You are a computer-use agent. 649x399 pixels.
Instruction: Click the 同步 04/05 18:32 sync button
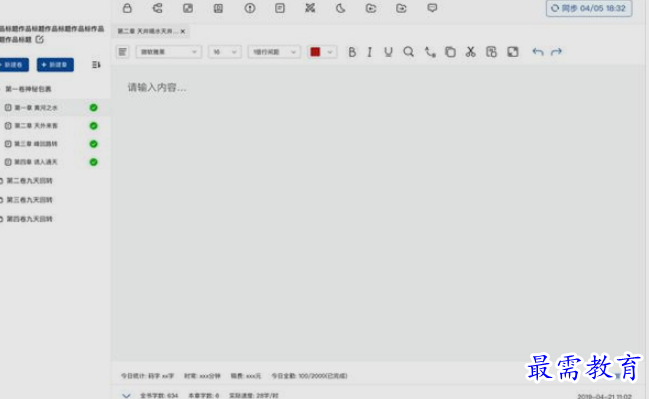coord(589,8)
